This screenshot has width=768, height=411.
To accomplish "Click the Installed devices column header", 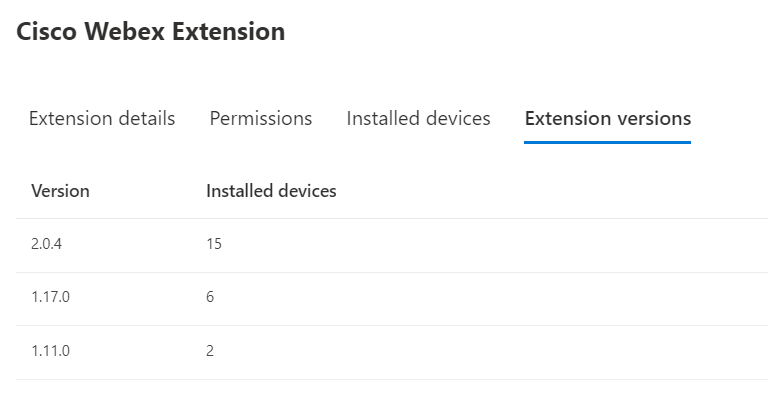I will [x=271, y=191].
